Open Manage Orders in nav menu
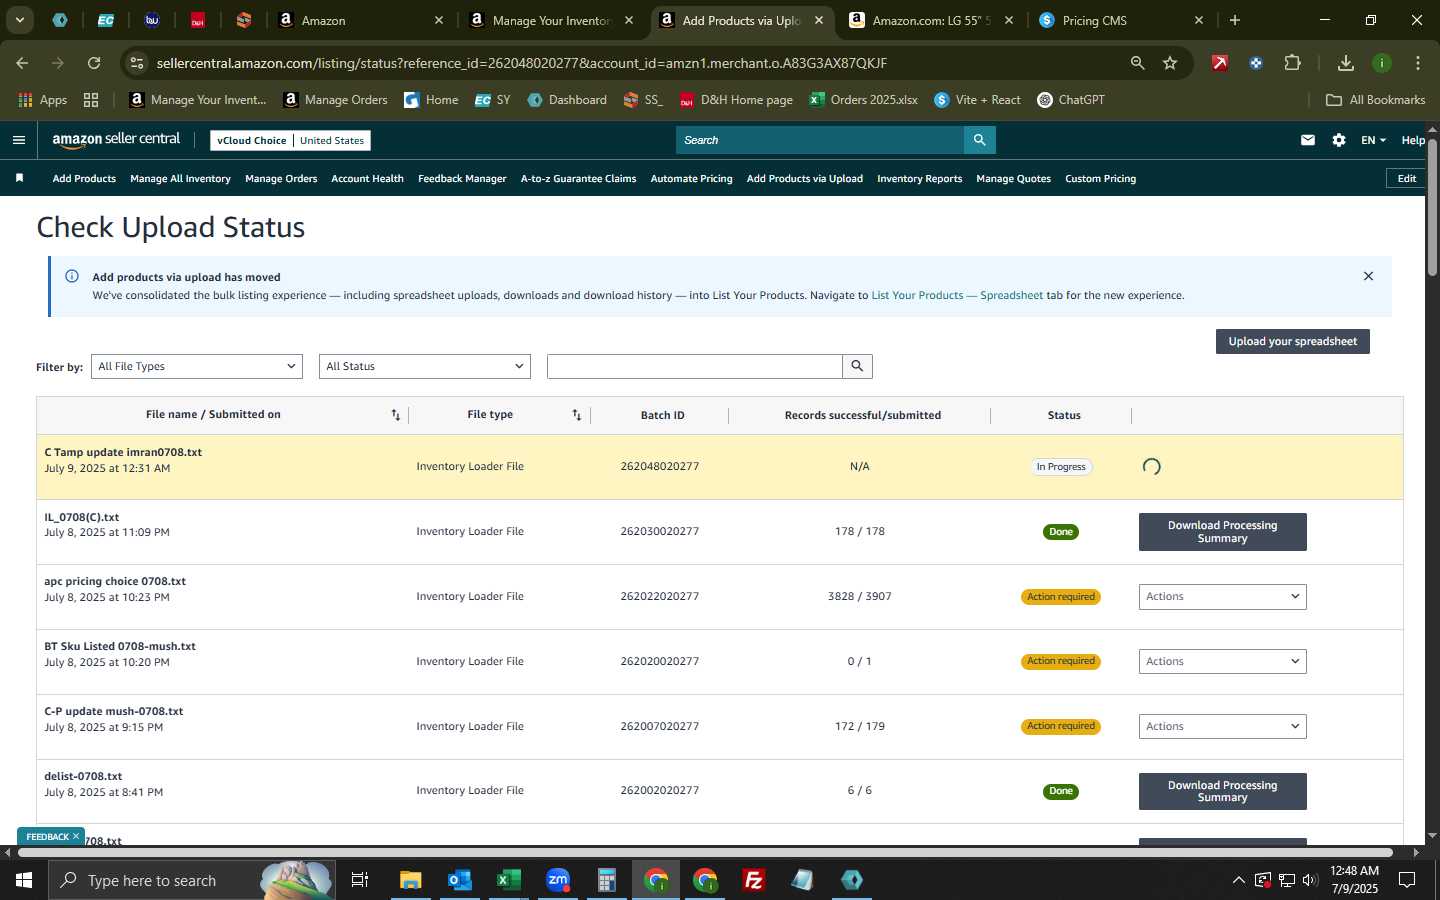This screenshot has height=900, width=1440. (x=281, y=178)
